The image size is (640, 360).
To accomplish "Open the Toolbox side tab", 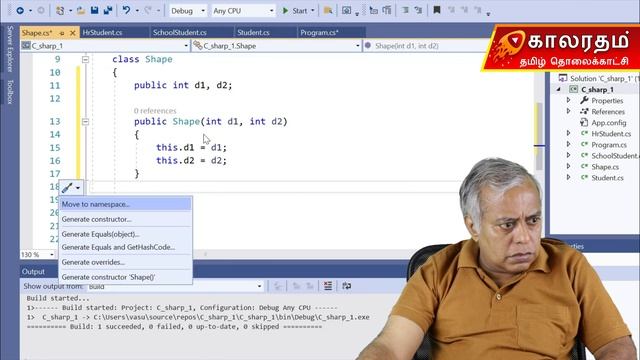I will (x=10, y=92).
